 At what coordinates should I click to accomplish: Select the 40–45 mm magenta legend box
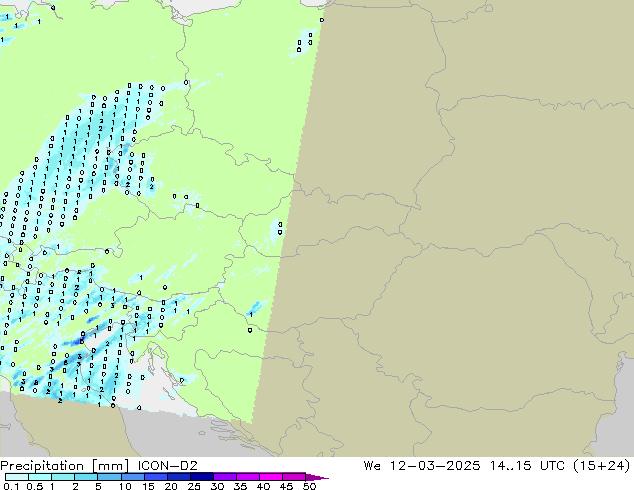(x=271, y=477)
